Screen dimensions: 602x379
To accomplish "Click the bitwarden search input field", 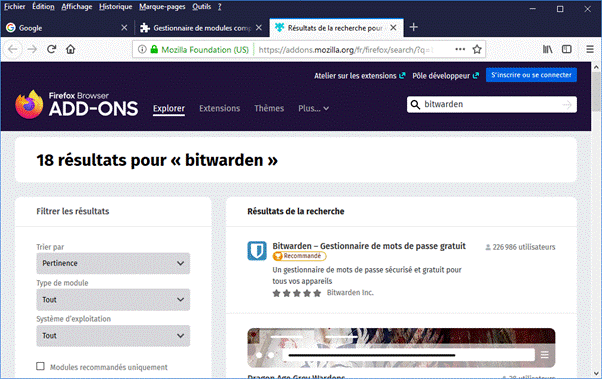I will (x=491, y=104).
